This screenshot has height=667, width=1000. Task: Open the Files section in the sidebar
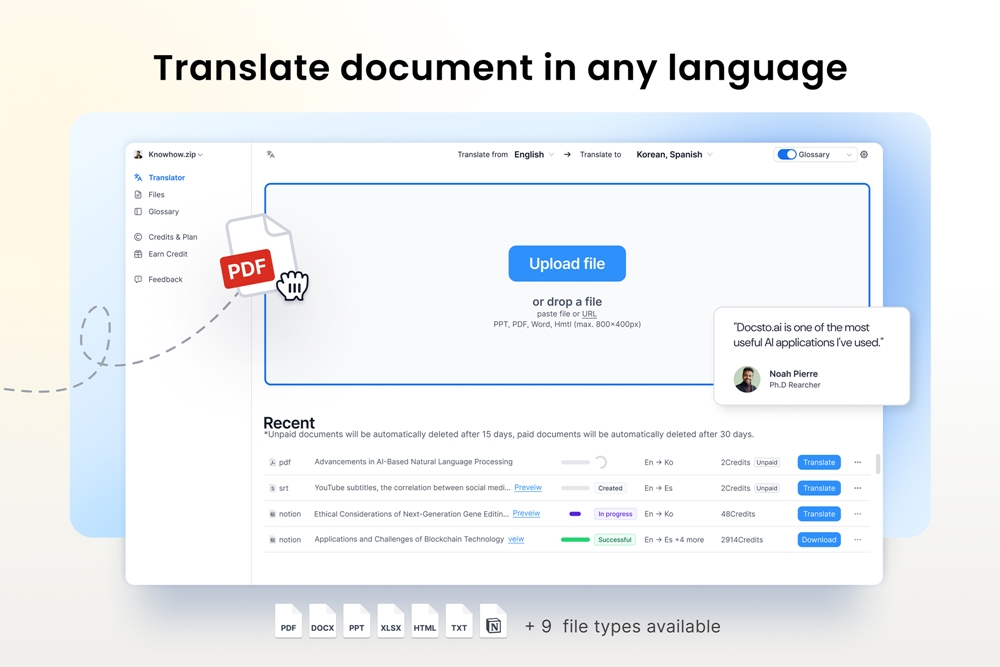click(156, 195)
